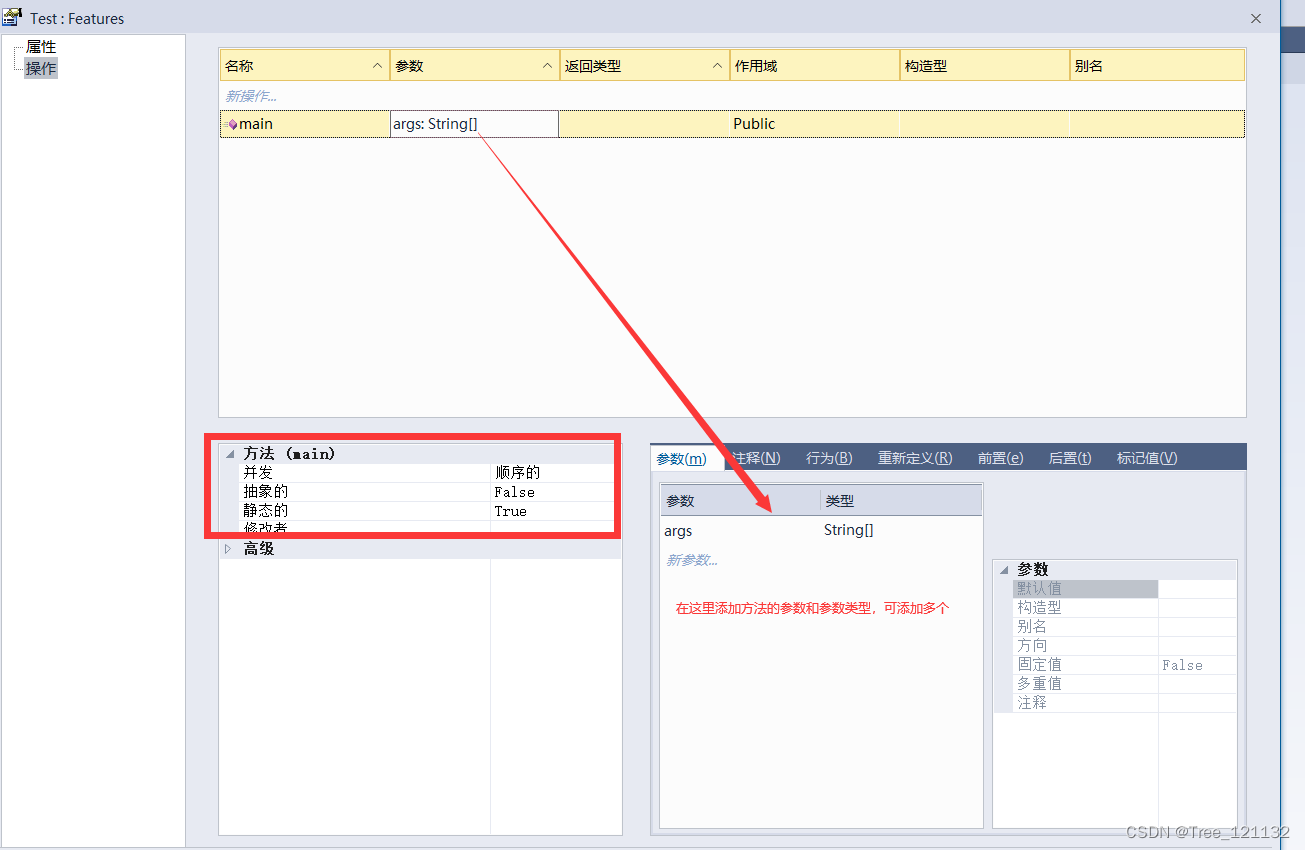1305x850 pixels.
Task: Click 新参数... to add a parameter
Action: 692,560
